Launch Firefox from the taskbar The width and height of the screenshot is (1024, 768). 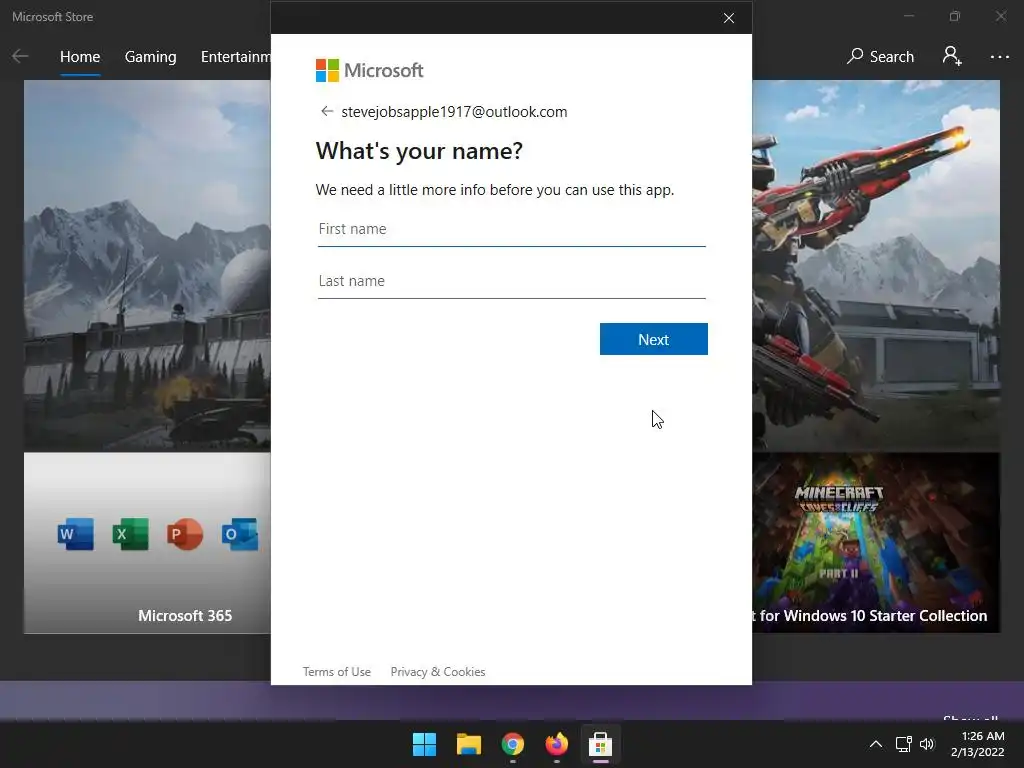[556, 744]
